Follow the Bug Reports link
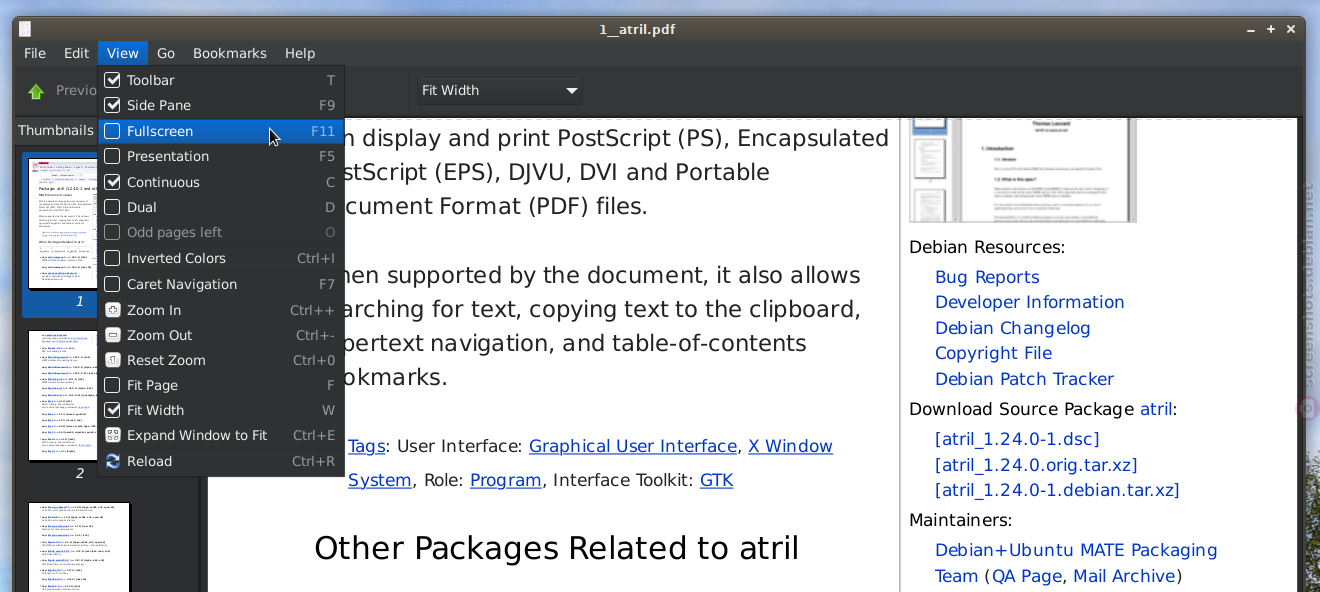 pyautogui.click(x=987, y=277)
